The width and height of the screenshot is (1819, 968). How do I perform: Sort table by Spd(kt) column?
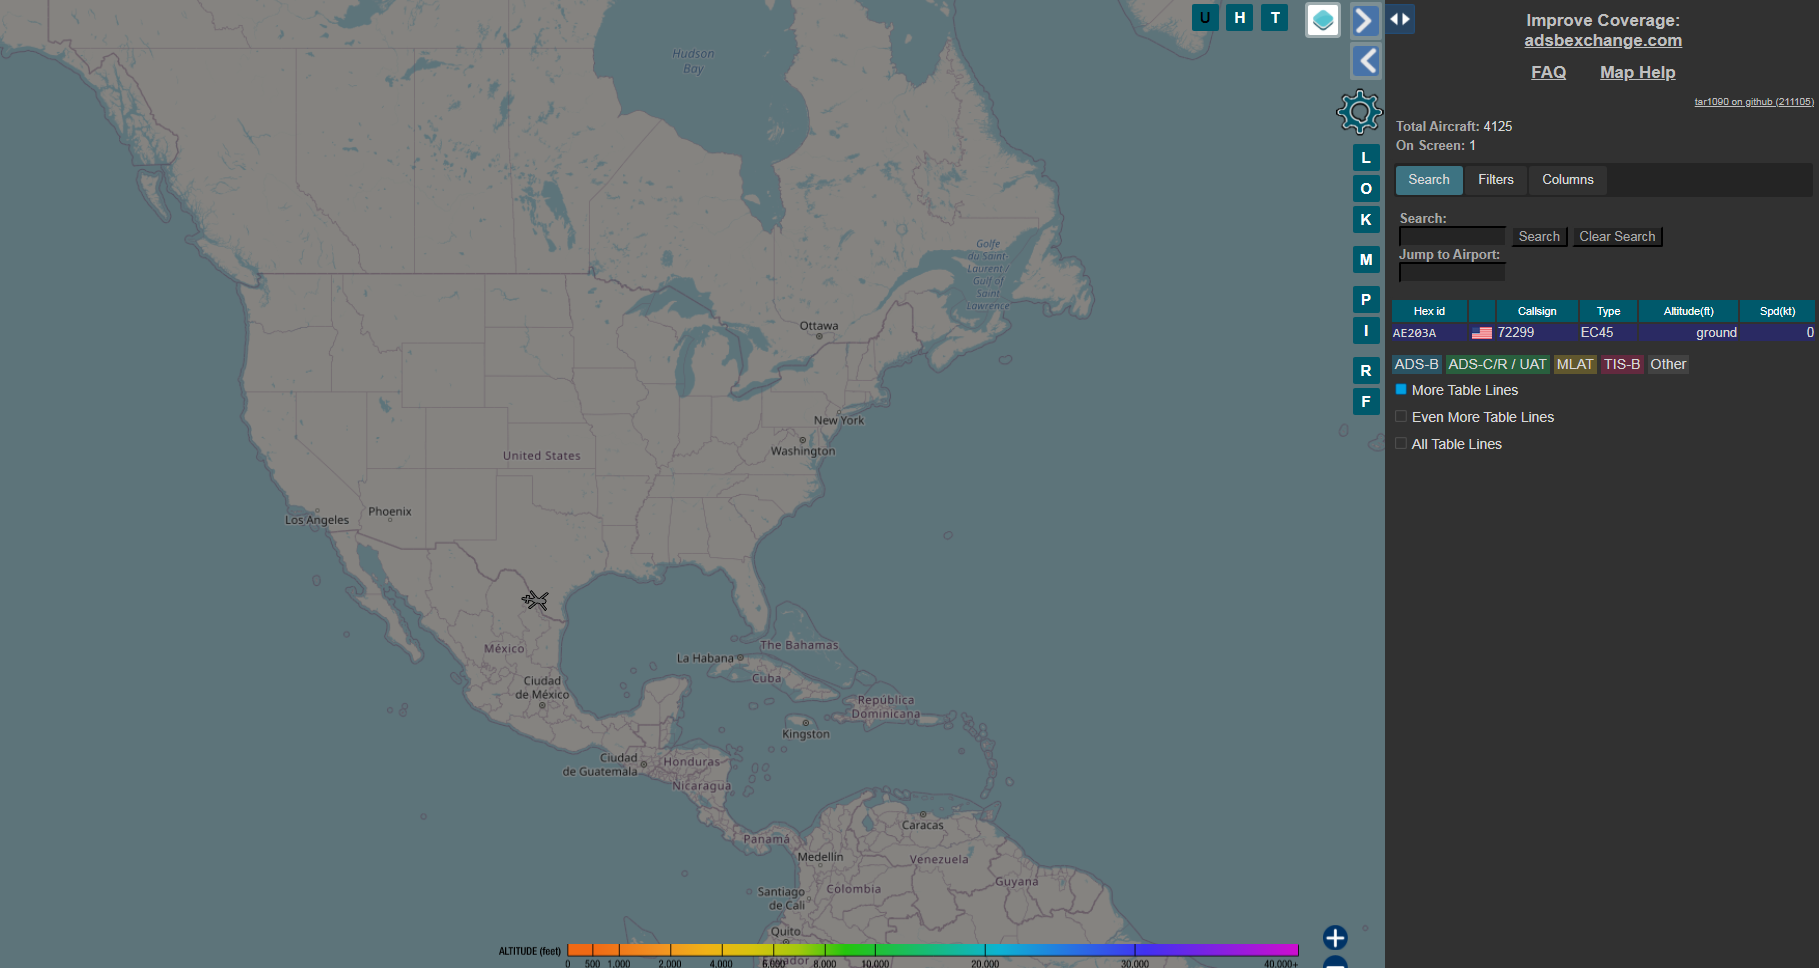click(x=1777, y=311)
